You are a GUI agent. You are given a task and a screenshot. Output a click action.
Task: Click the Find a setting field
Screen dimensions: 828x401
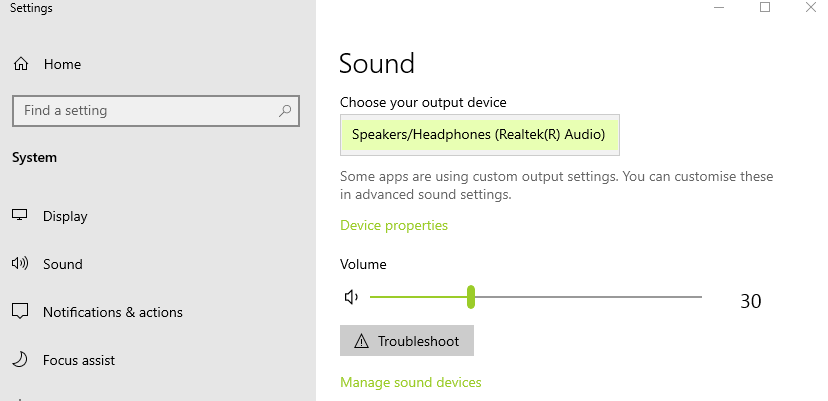156,110
